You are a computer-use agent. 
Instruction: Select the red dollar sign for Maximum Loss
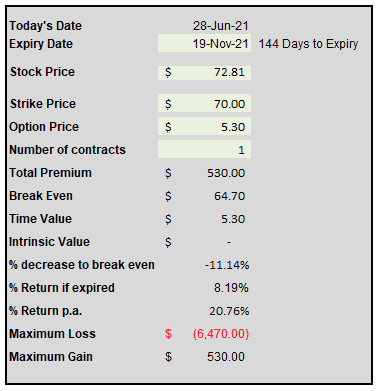tap(168, 334)
